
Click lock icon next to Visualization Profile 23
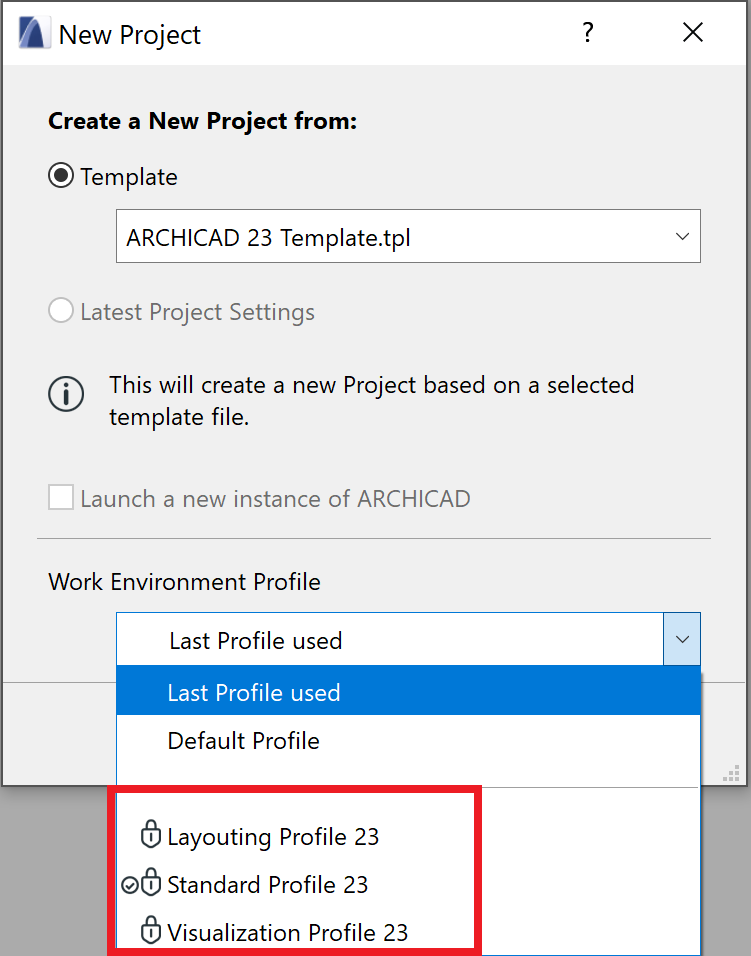pos(151,932)
